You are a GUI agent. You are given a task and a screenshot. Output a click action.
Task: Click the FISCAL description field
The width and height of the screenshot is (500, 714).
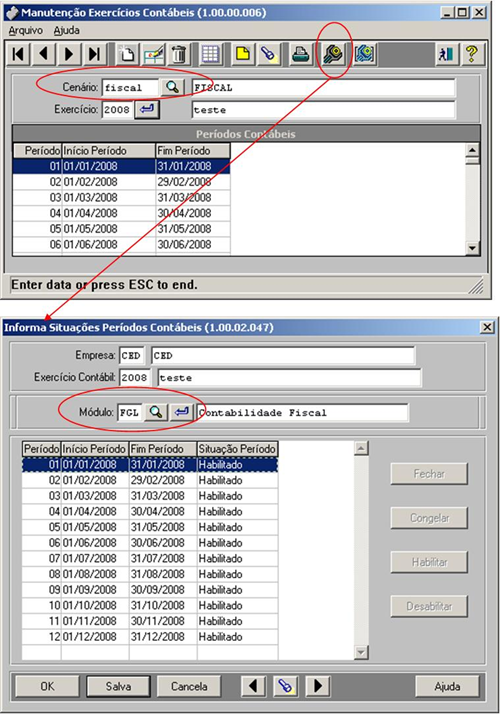[x=323, y=87]
